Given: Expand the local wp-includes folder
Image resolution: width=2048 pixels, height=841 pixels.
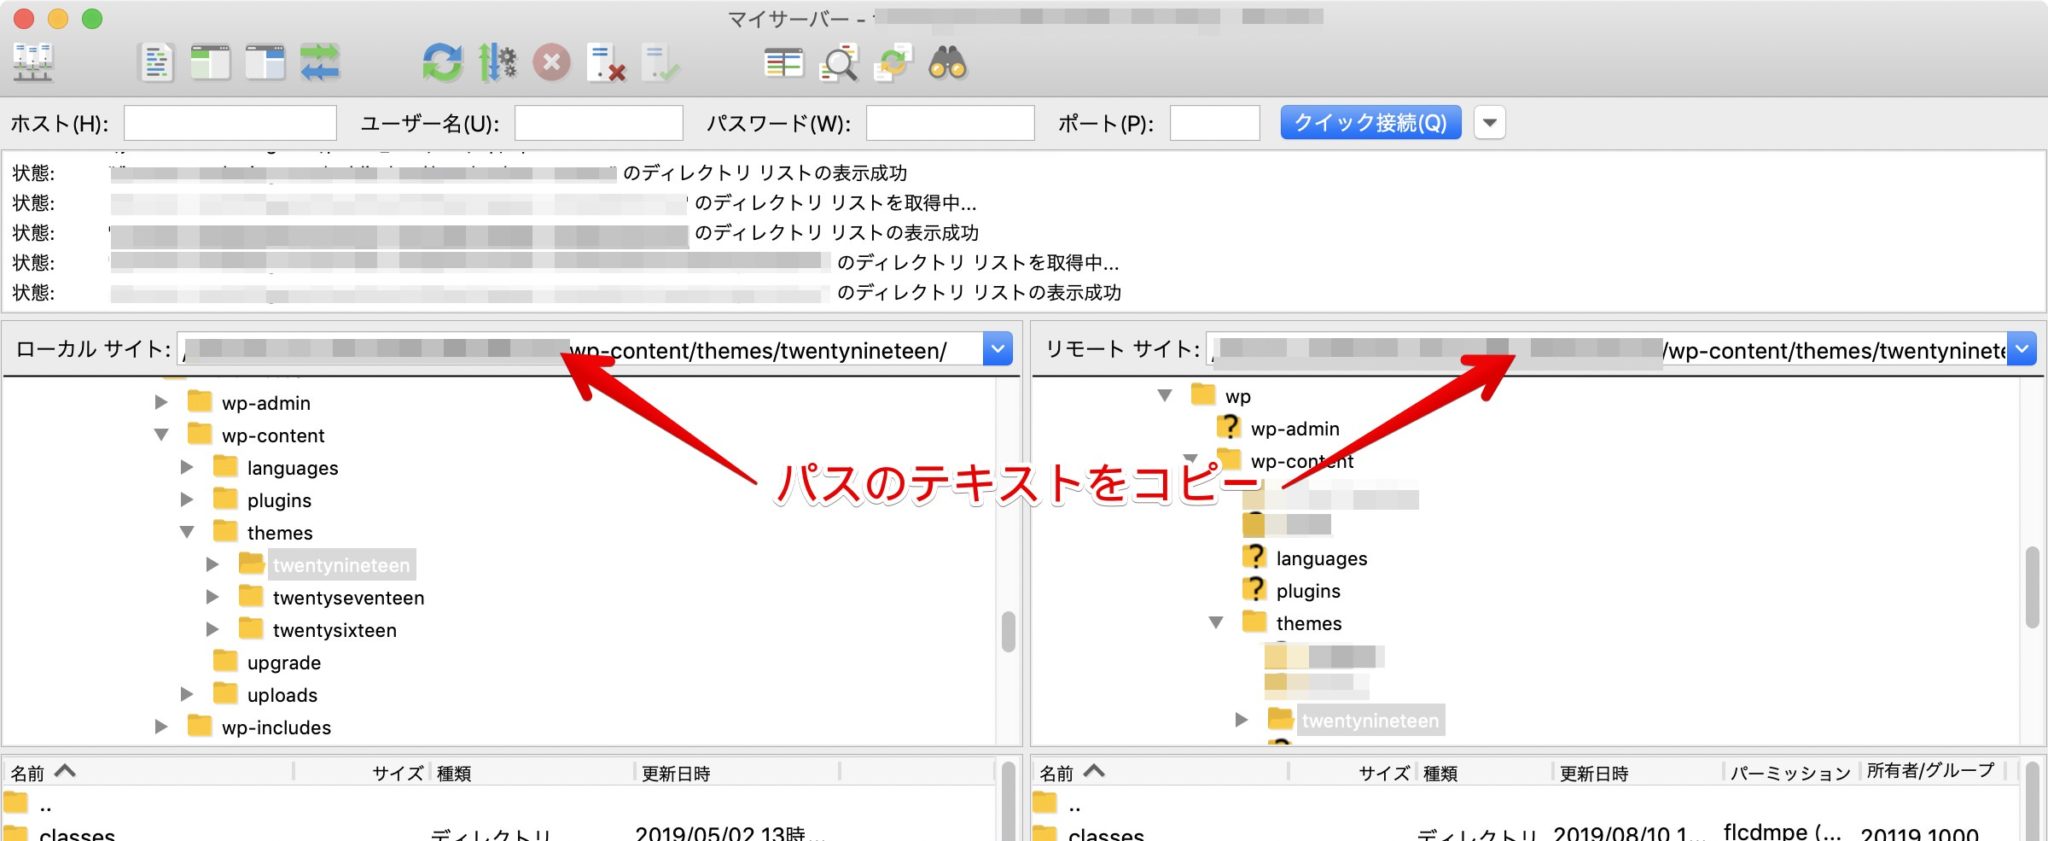Looking at the screenshot, I should (x=161, y=727).
